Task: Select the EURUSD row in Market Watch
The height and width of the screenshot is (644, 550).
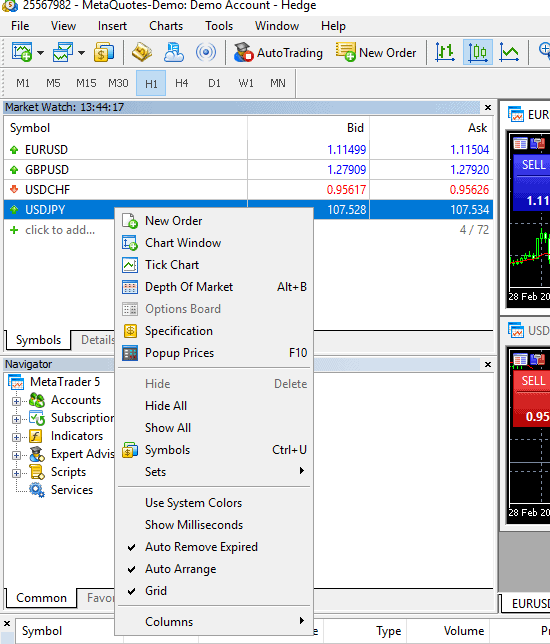Action: 249,150
